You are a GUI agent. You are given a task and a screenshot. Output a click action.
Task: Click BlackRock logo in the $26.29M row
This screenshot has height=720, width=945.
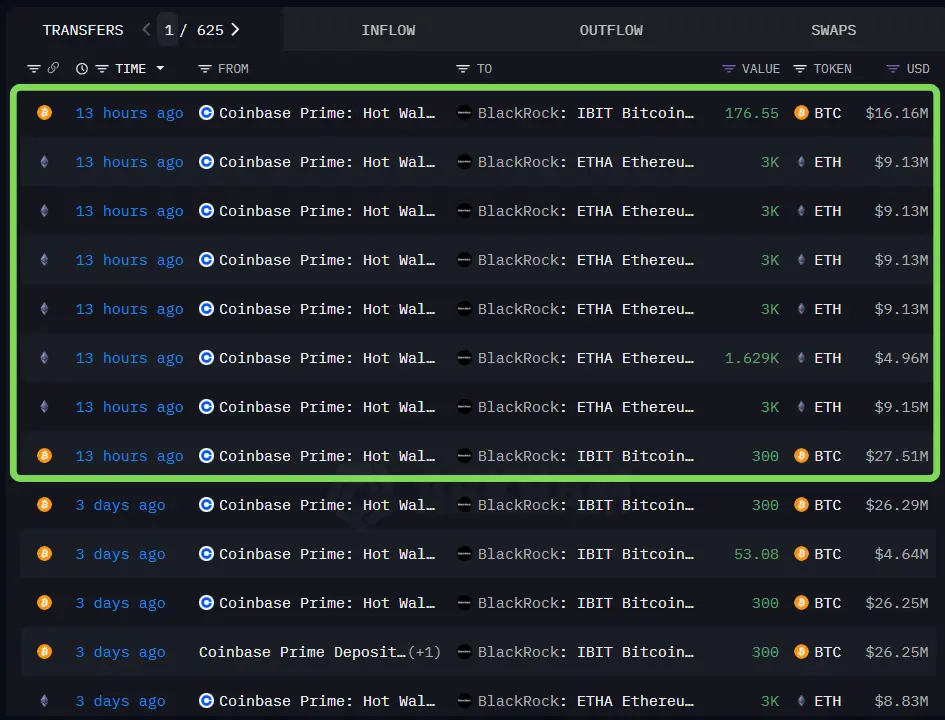tap(464, 505)
